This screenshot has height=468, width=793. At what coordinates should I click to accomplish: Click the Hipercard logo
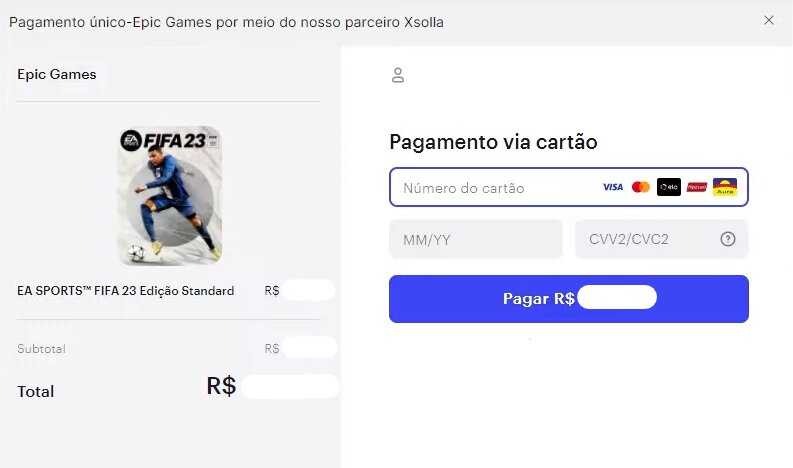pos(696,187)
